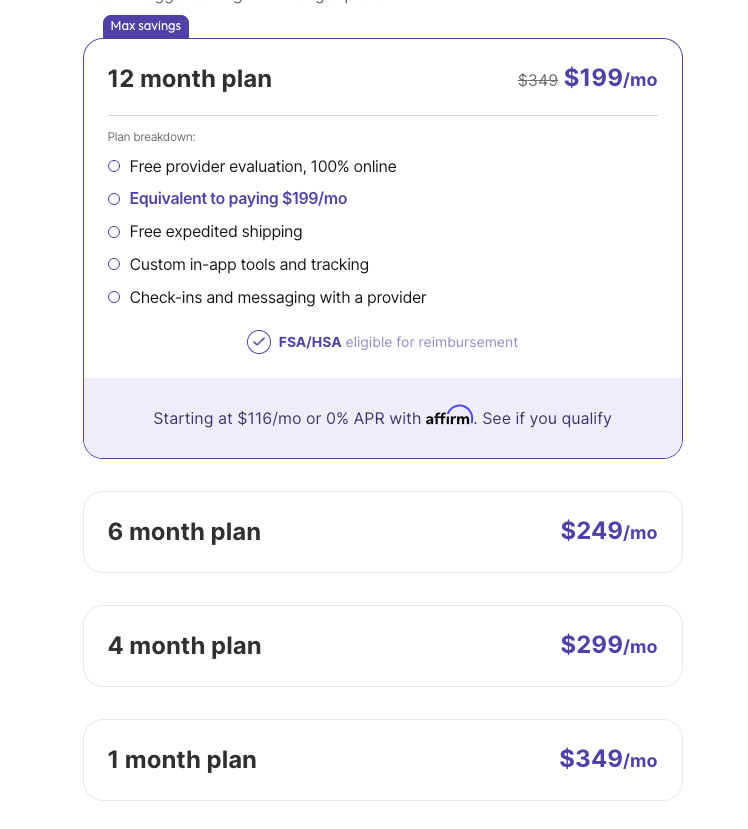Viewport: 748px width, 829px height.
Task: Select the 6 month plan option
Action: click(x=184, y=532)
